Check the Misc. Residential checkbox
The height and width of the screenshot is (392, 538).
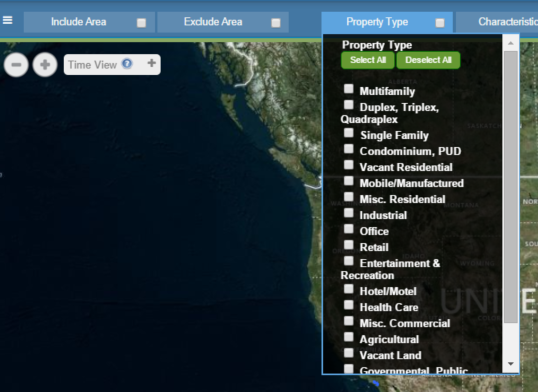click(349, 197)
